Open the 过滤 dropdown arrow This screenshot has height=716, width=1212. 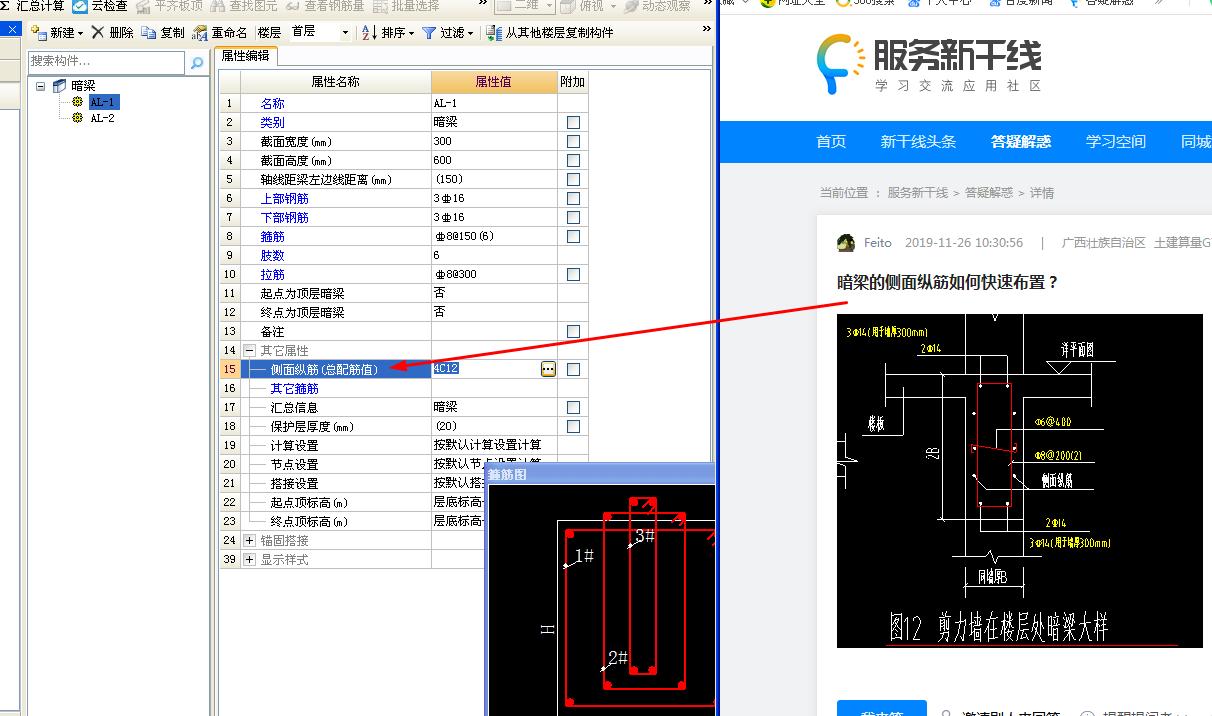tap(471, 33)
